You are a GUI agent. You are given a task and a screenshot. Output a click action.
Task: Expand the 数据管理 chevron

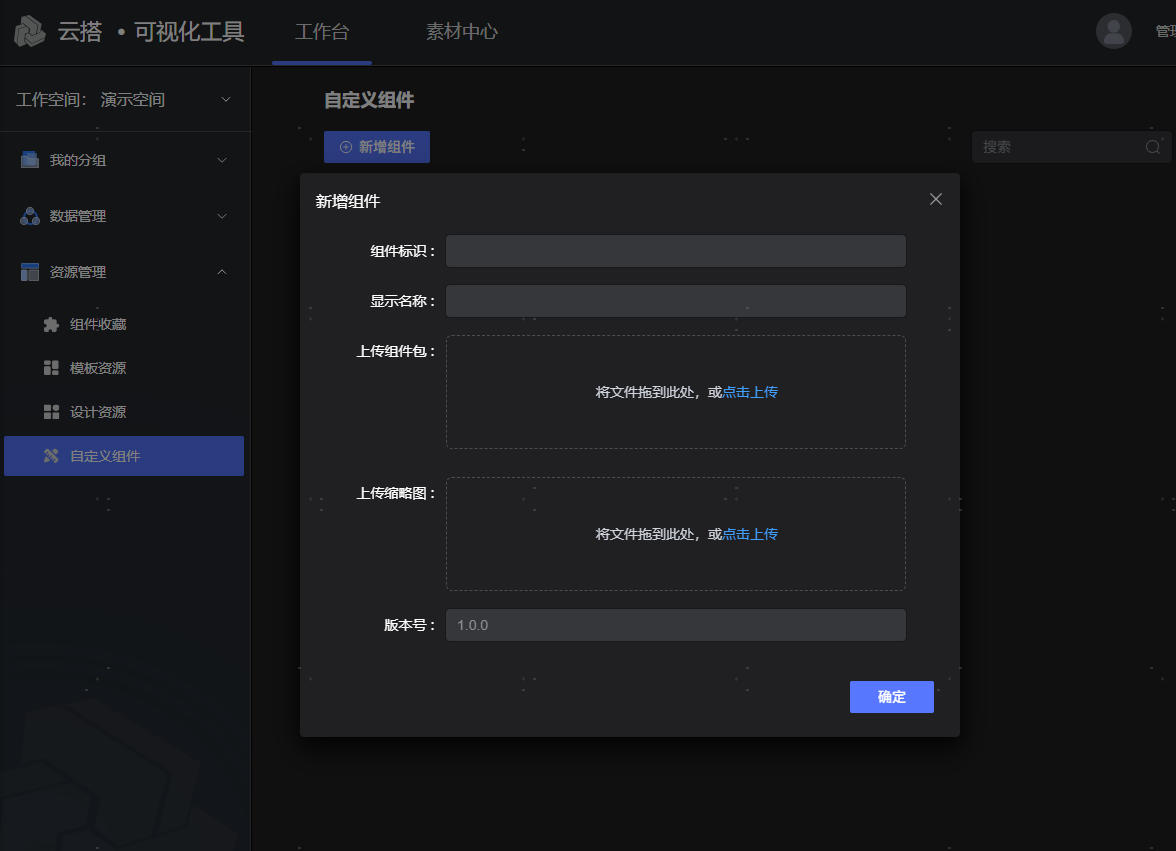click(222, 216)
